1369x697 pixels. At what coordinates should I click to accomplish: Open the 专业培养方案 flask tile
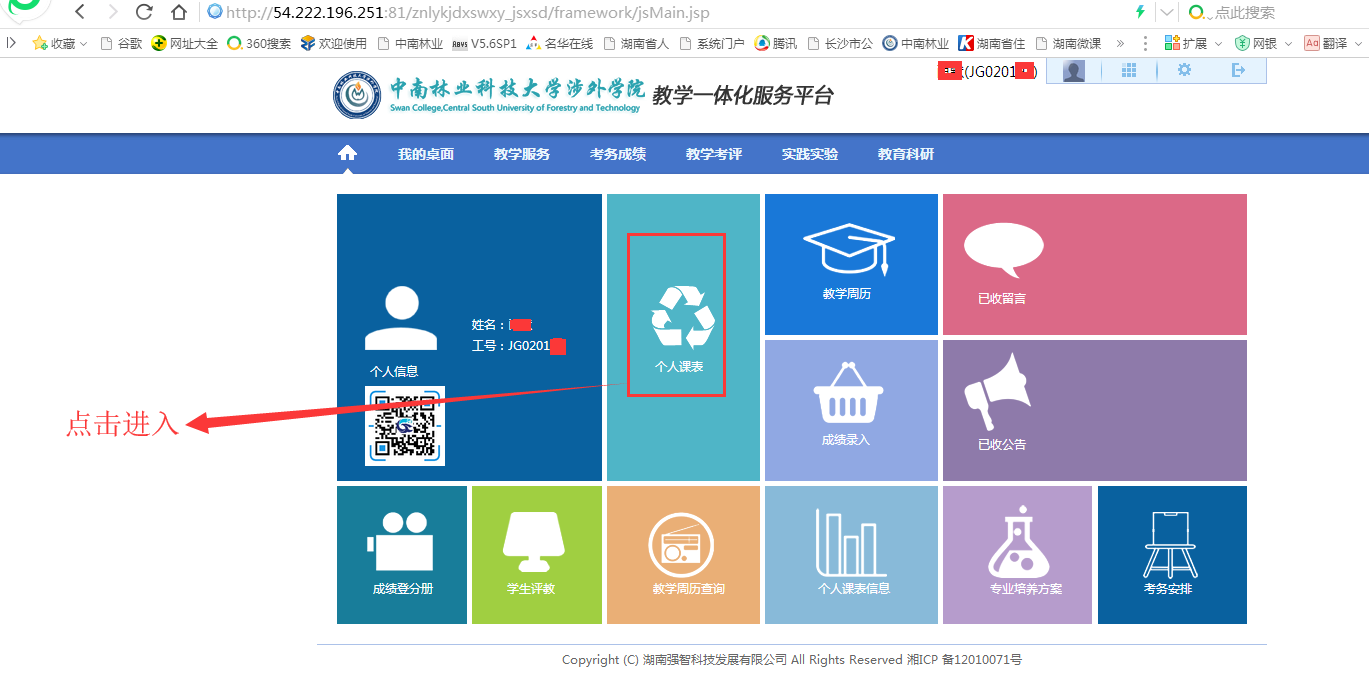coord(1017,554)
